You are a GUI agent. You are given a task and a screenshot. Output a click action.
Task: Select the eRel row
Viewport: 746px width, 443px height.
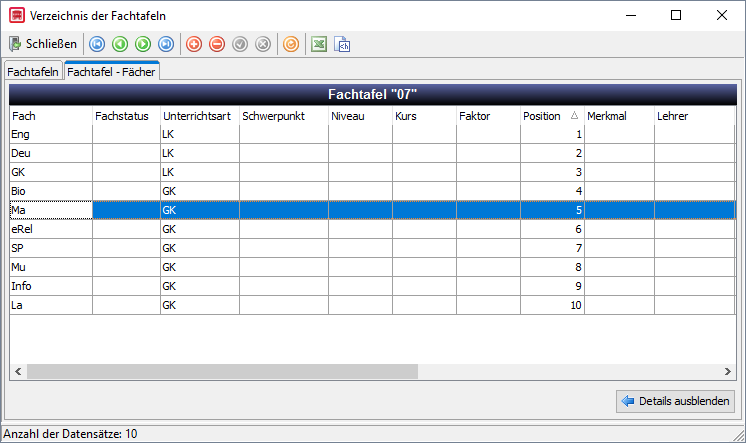[373, 229]
